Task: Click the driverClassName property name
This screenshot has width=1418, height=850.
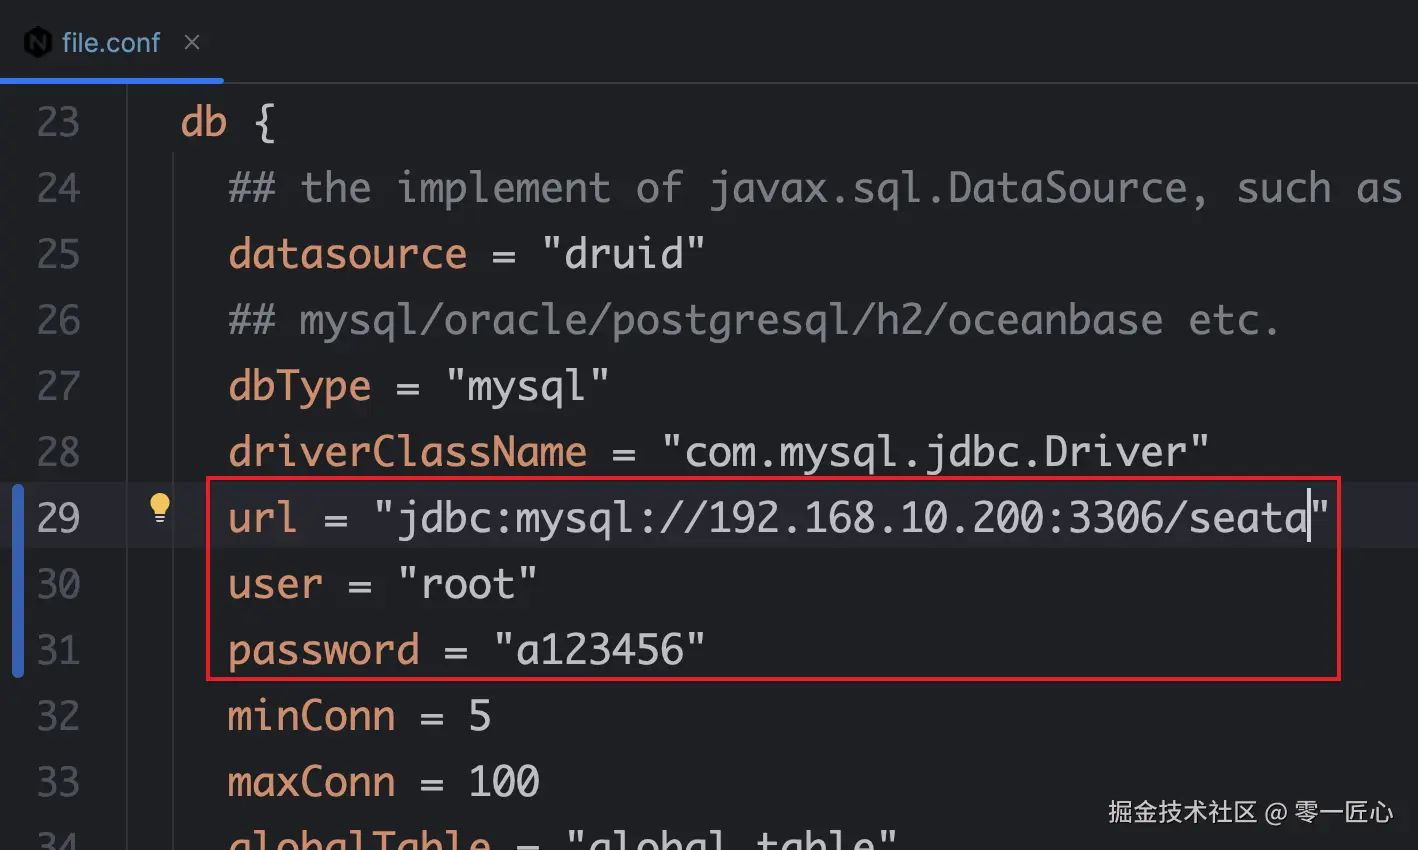Action: click(x=407, y=453)
